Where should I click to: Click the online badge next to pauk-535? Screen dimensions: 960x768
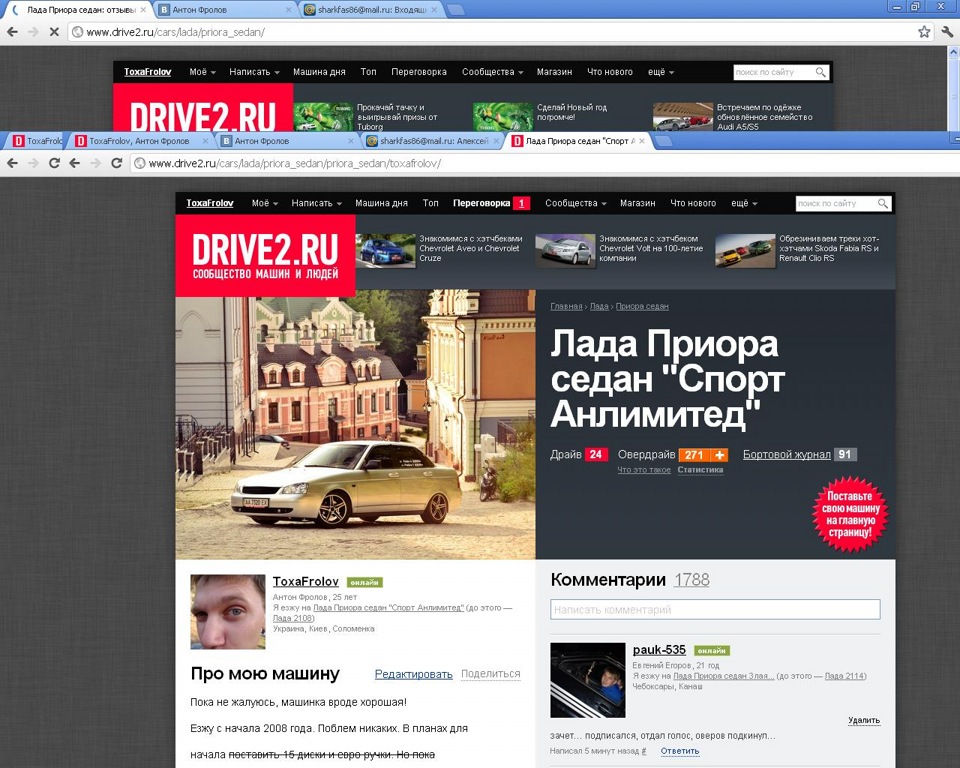pyautogui.click(x=711, y=650)
